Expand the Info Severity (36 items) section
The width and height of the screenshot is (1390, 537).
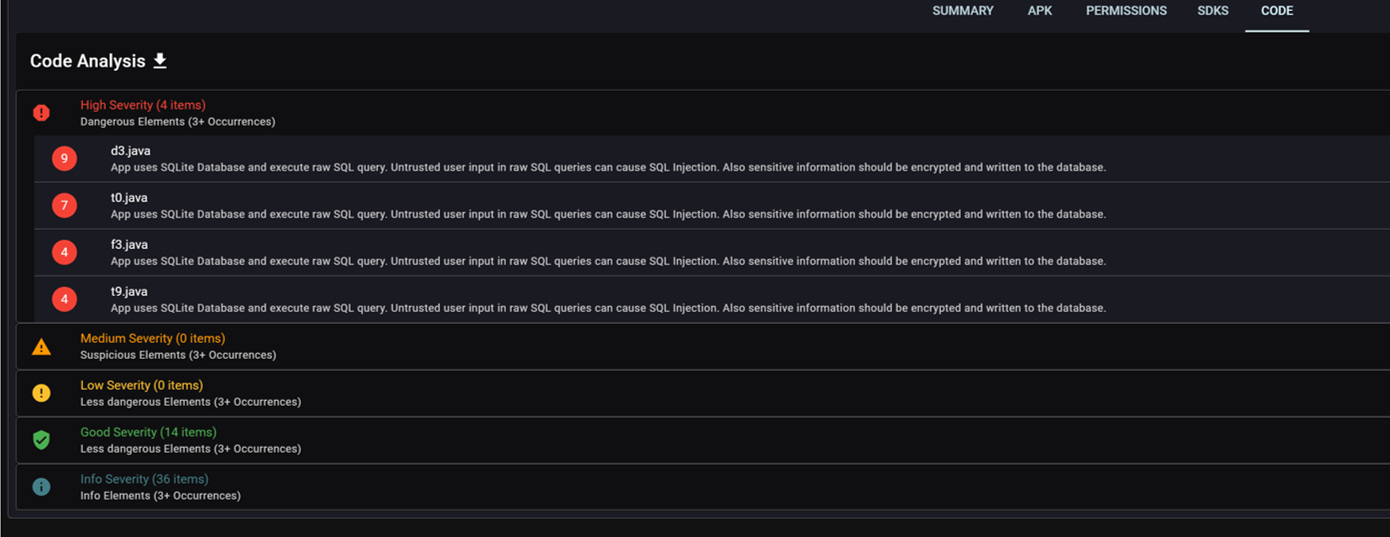coord(703,487)
